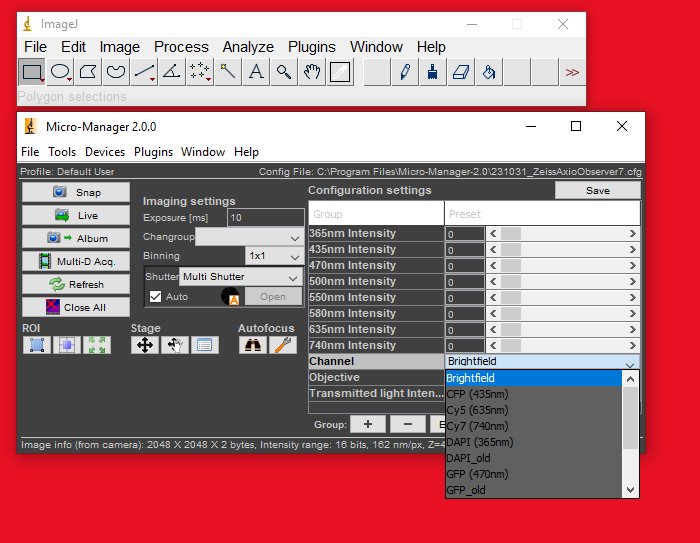
Task: Open autofocus settings wrench icon
Action: [x=282, y=345]
